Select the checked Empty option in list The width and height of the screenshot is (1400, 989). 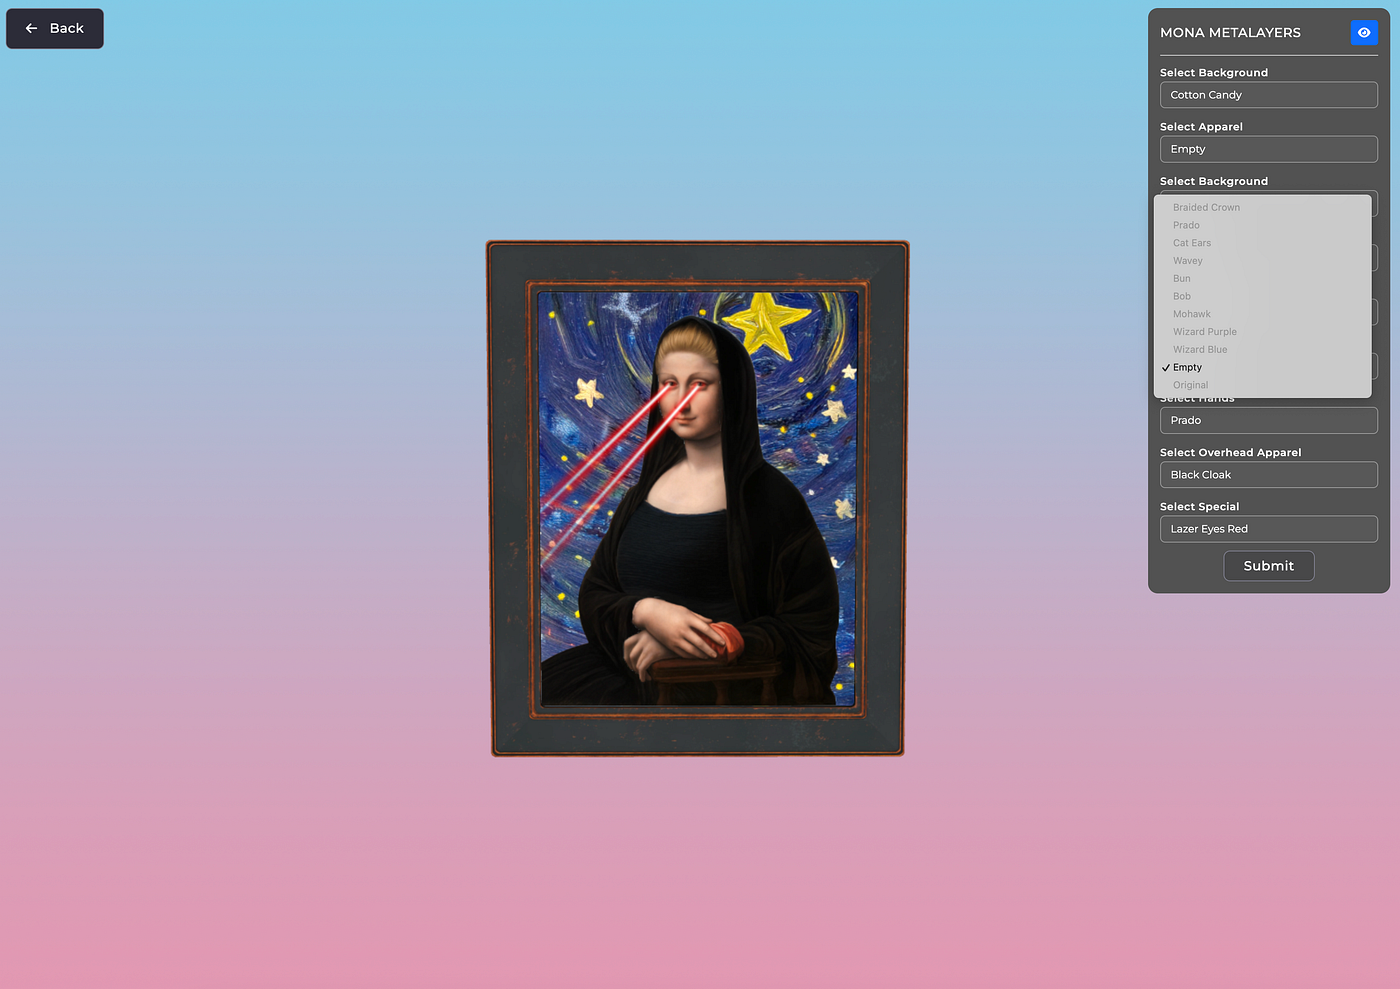coord(1262,367)
